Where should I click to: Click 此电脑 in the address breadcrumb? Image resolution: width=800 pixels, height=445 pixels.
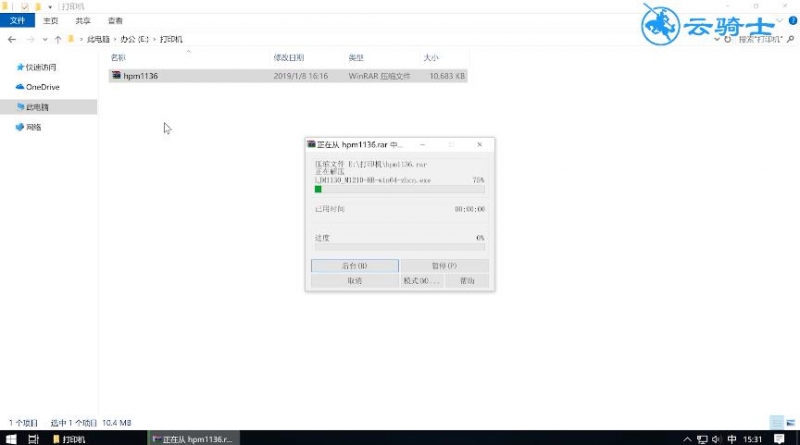click(98, 39)
